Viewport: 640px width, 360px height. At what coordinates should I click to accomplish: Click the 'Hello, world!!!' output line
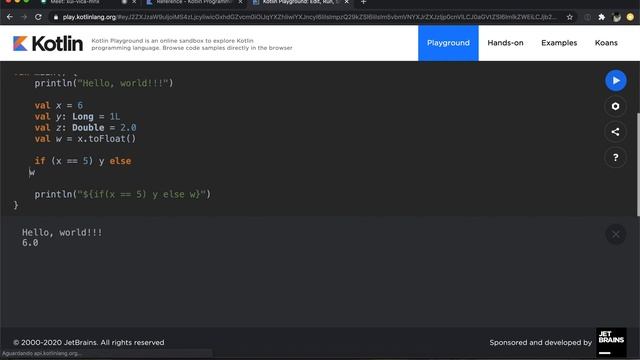(62, 232)
